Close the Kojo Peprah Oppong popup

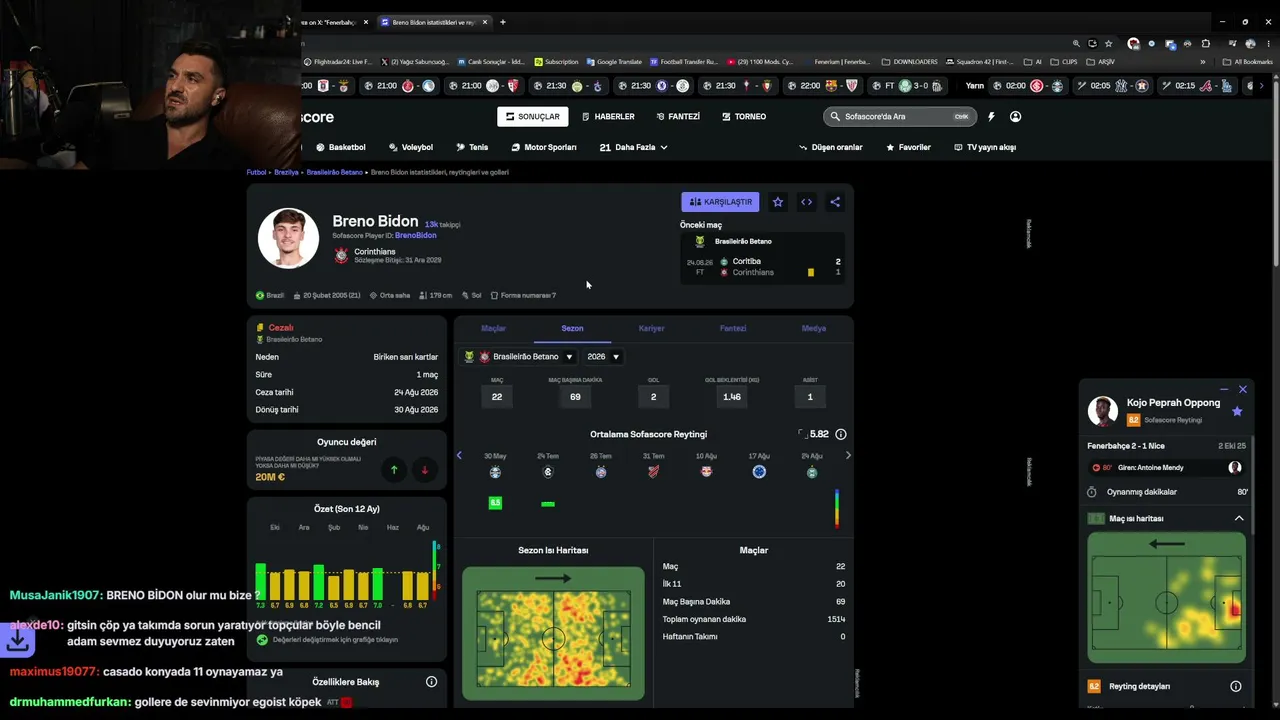(x=1243, y=389)
